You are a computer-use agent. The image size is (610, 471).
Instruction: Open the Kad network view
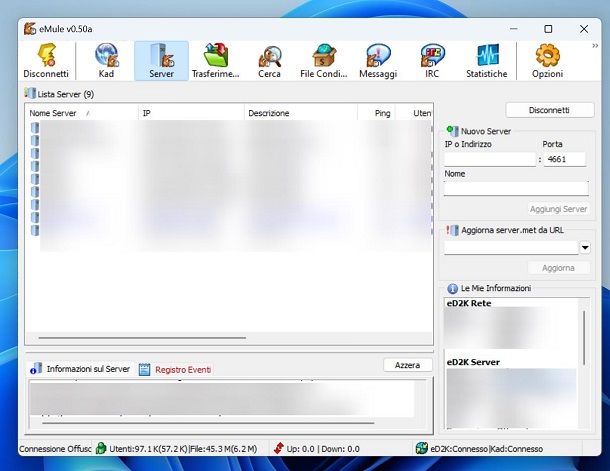[106, 61]
